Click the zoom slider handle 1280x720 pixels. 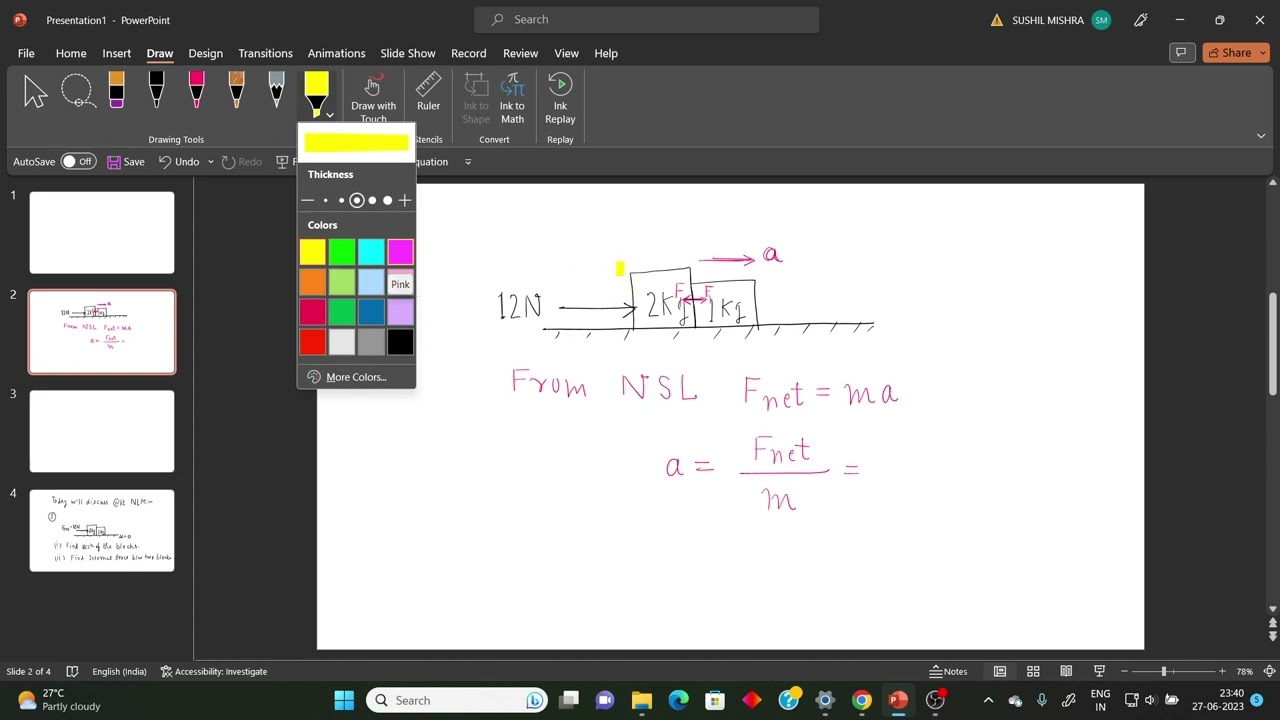(1164, 671)
